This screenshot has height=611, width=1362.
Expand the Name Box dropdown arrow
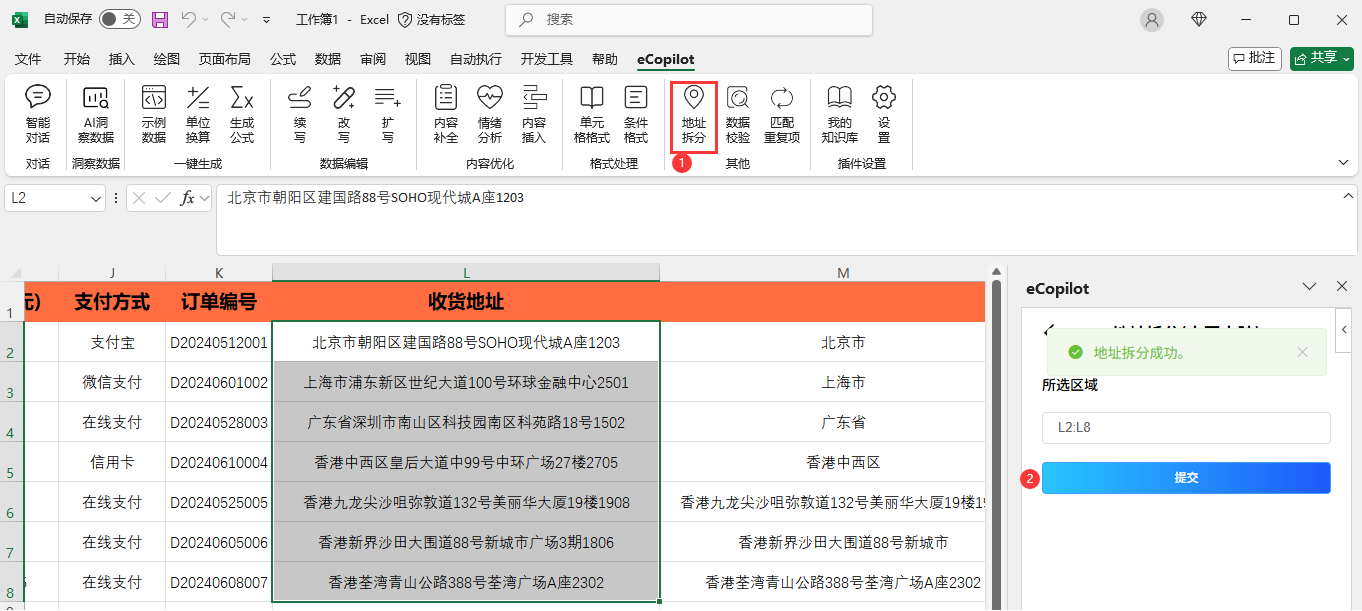coord(96,199)
